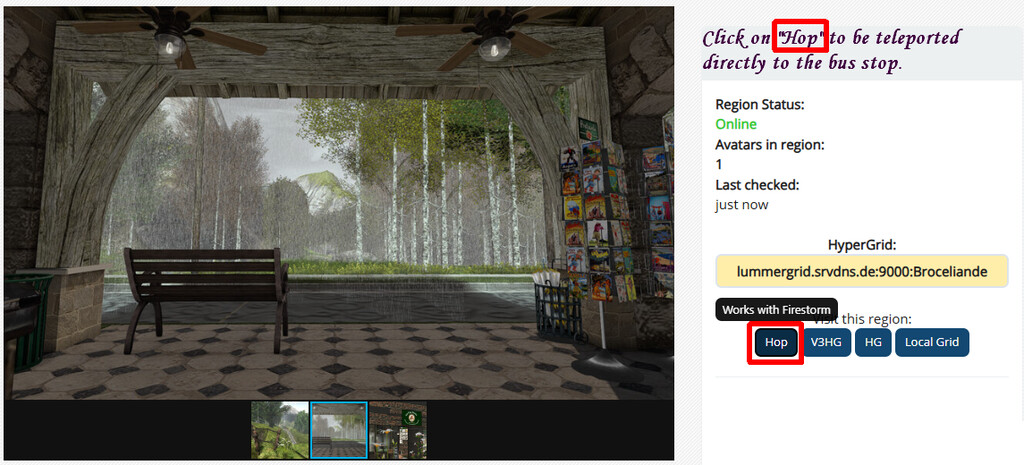Image resolution: width=1024 pixels, height=465 pixels.
Task: Click the Avatars in region label
Action: [770, 144]
